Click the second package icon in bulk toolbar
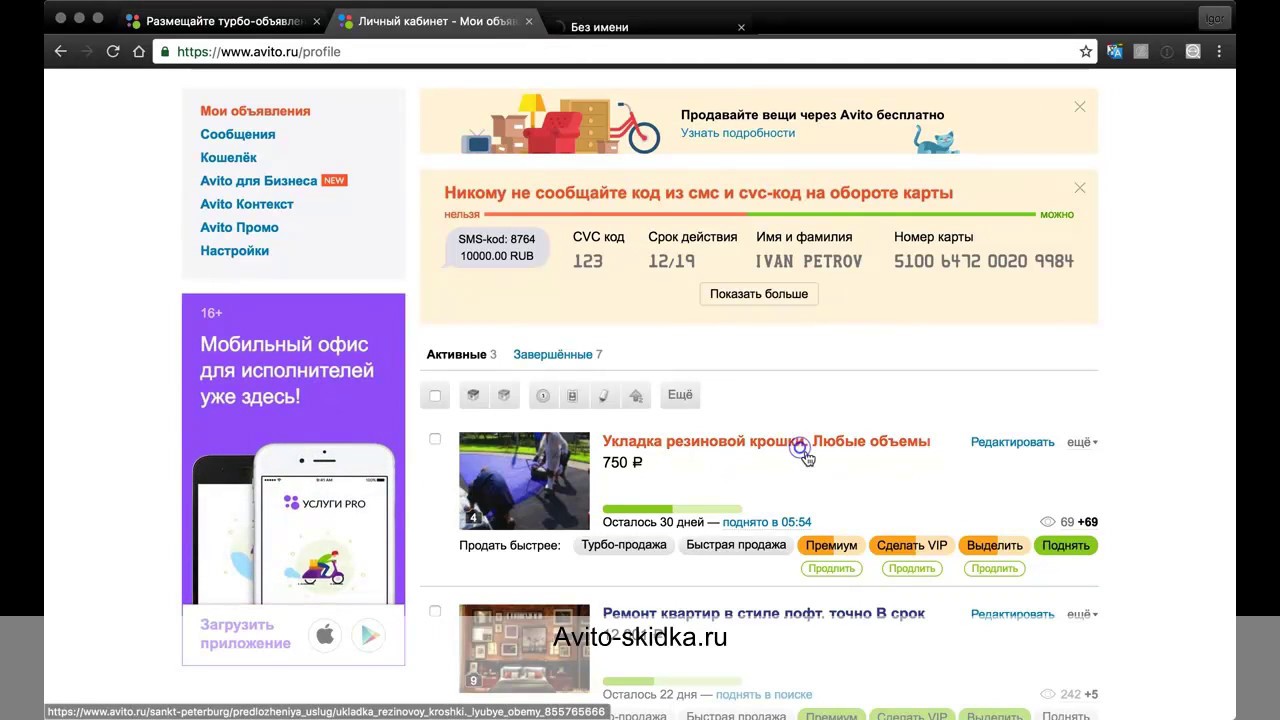This screenshot has height=720, width=1280. (x=504, y=395)
